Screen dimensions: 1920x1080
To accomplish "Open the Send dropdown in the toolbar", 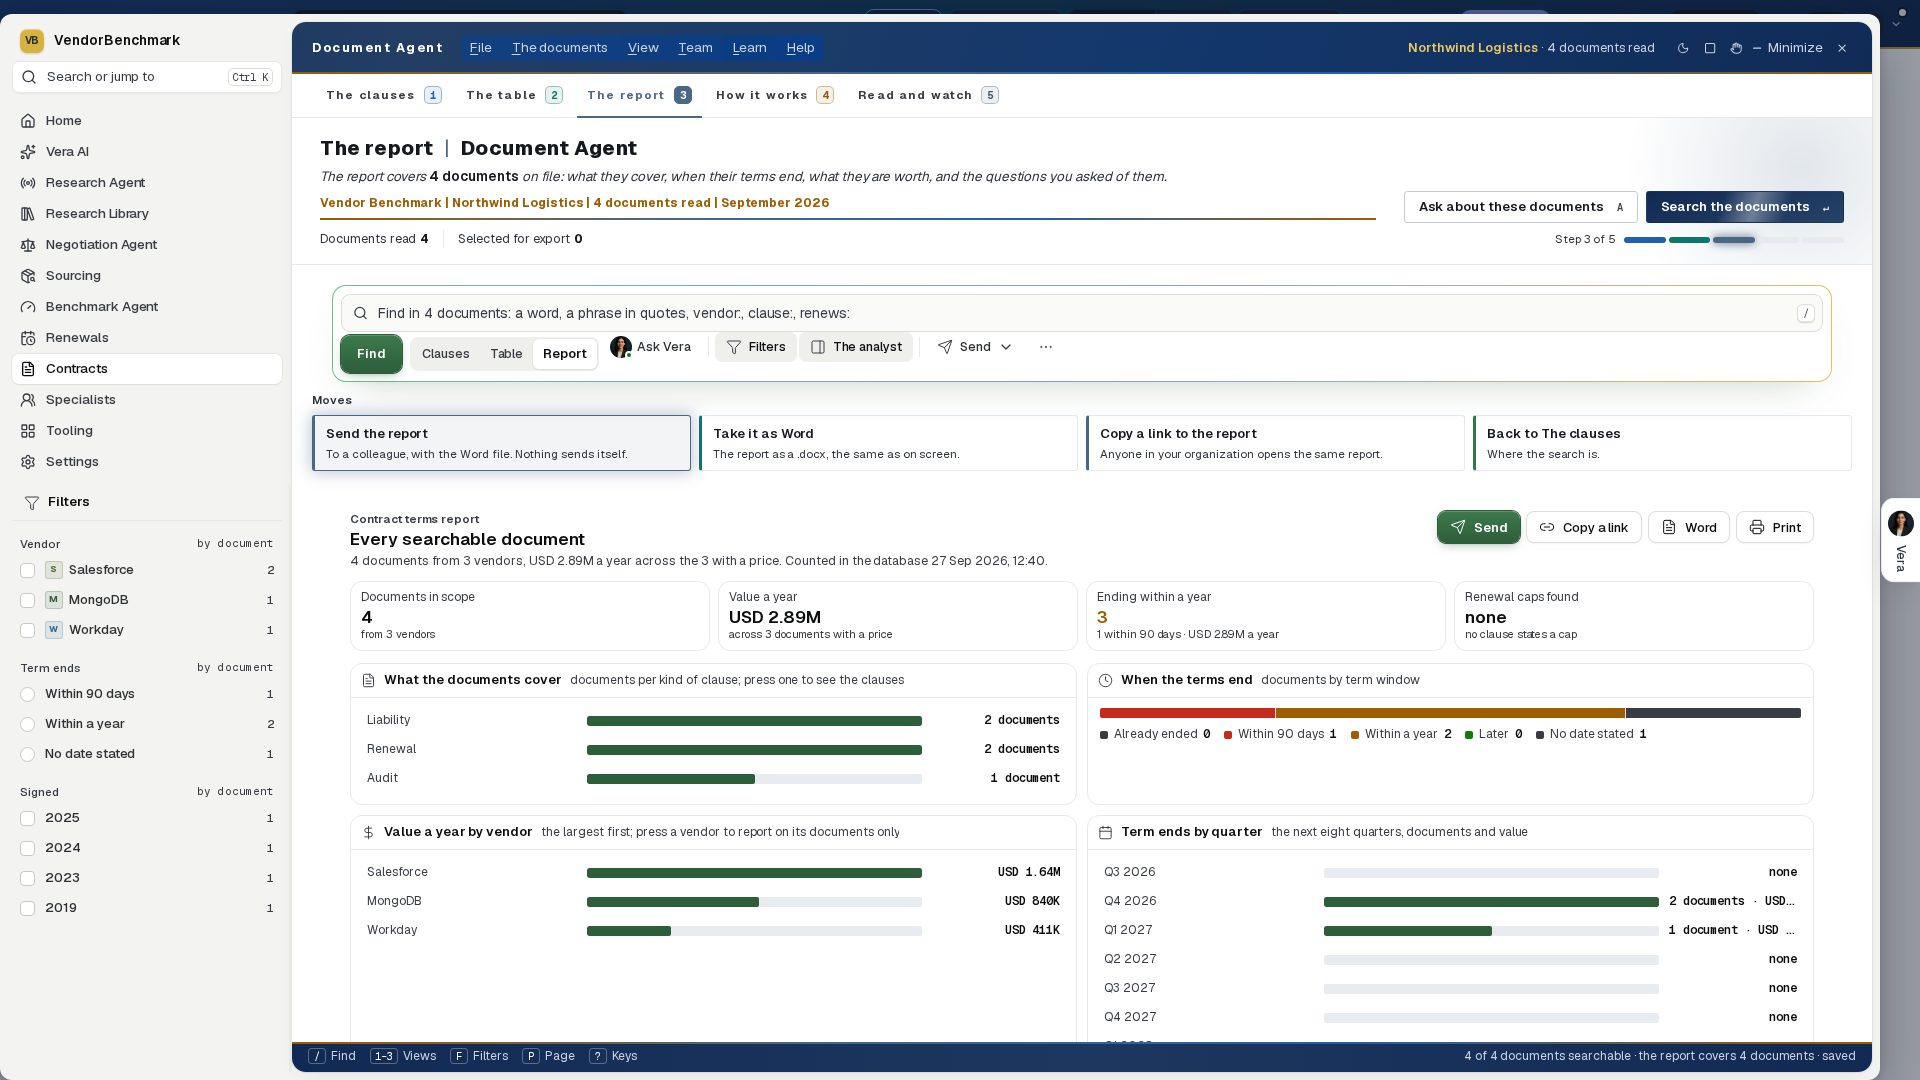I will [974, 347].
